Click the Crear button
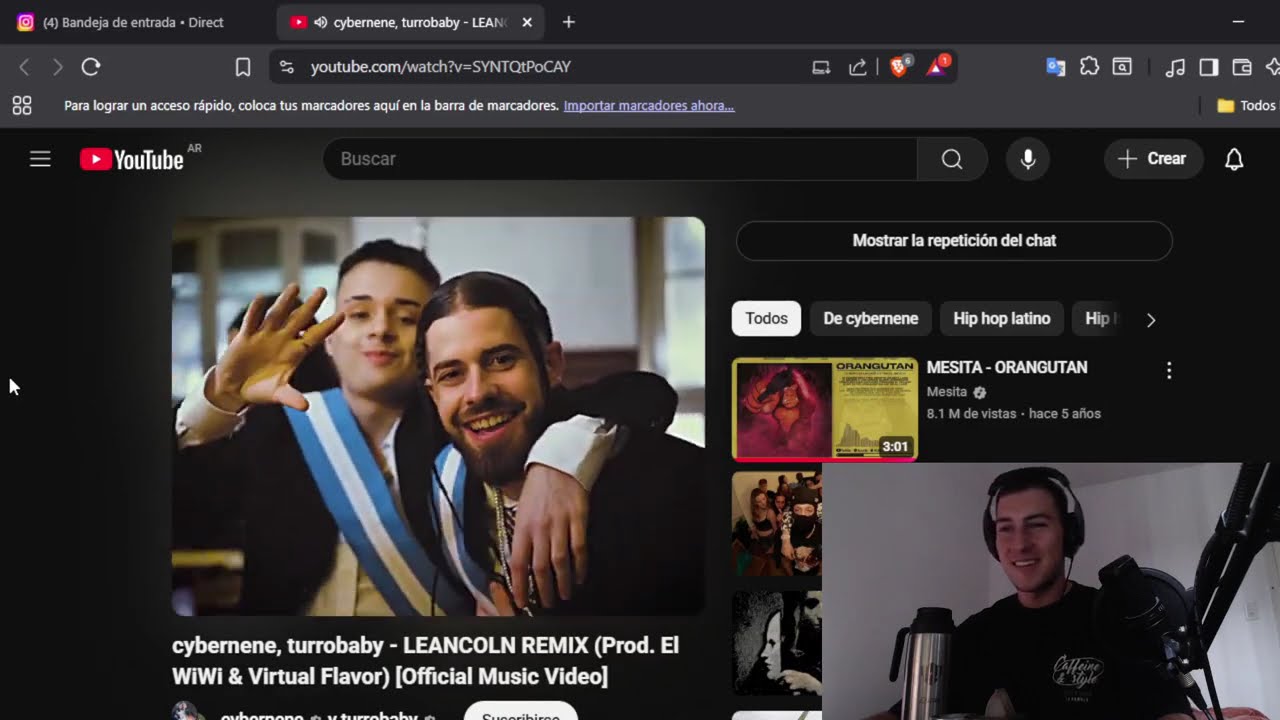Viewport: 1280px width, 720px height. 1153,159
